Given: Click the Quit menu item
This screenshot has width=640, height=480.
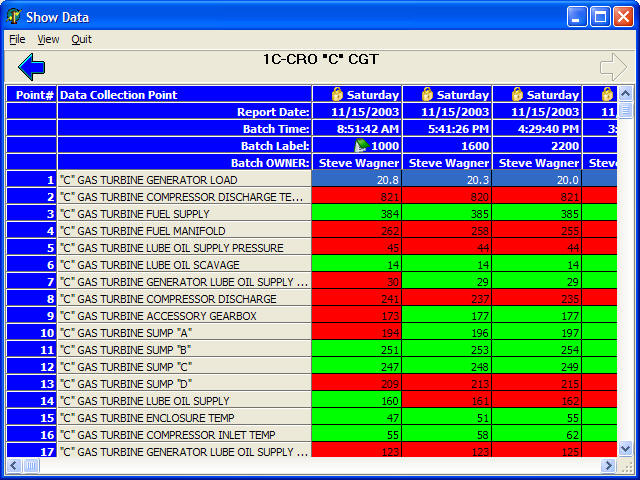Looking at the screenshot, I should click(x=81, y=40).
